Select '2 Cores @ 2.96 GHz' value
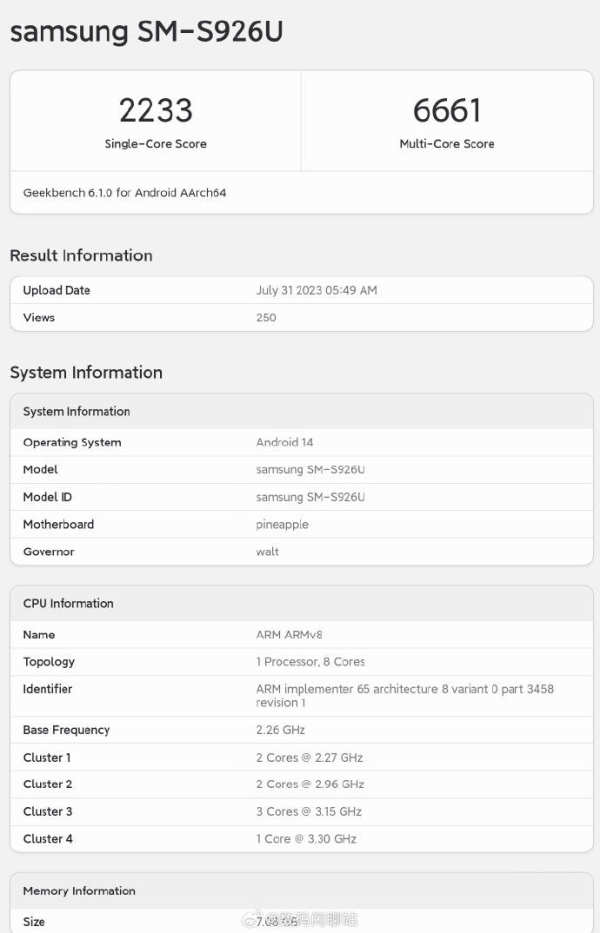 pos(310,784)
